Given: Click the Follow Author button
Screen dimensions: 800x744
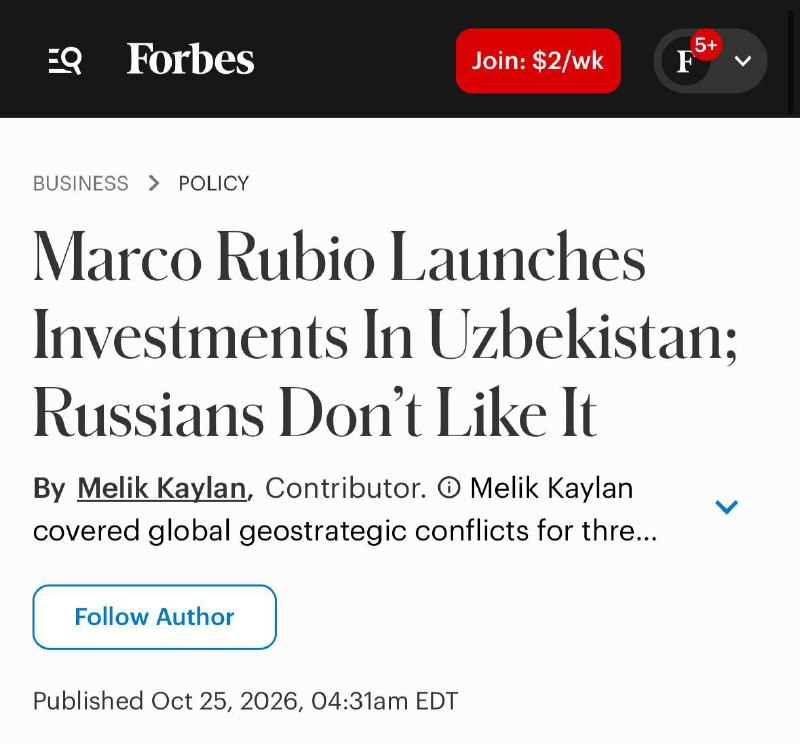Looking at the screenshot, I should 155,617.
